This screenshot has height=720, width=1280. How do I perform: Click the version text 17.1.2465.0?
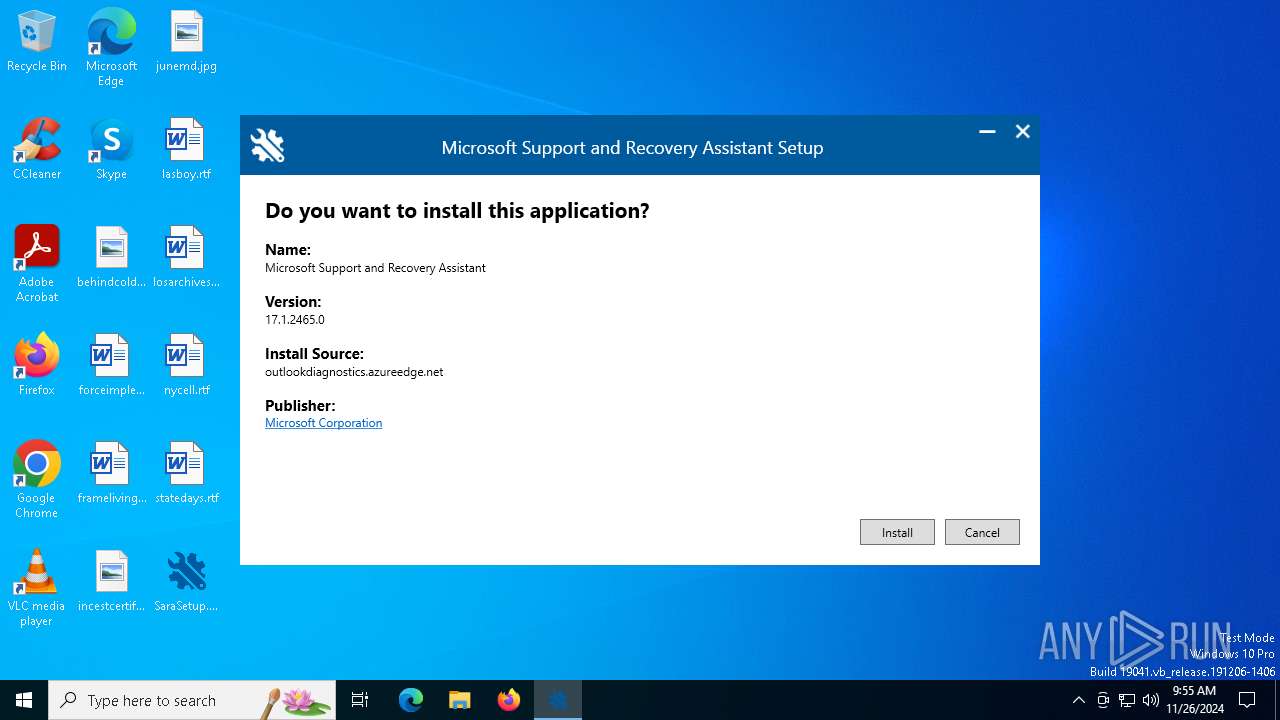click(295, 320)
